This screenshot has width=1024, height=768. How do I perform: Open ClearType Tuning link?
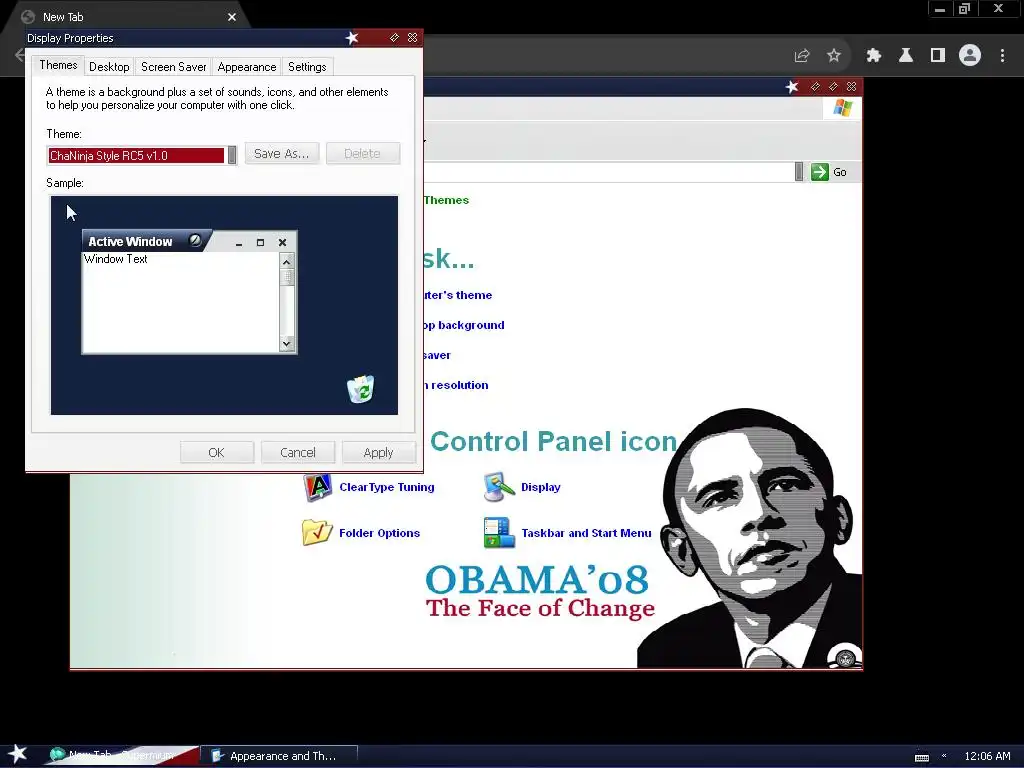tap(387, 487)
